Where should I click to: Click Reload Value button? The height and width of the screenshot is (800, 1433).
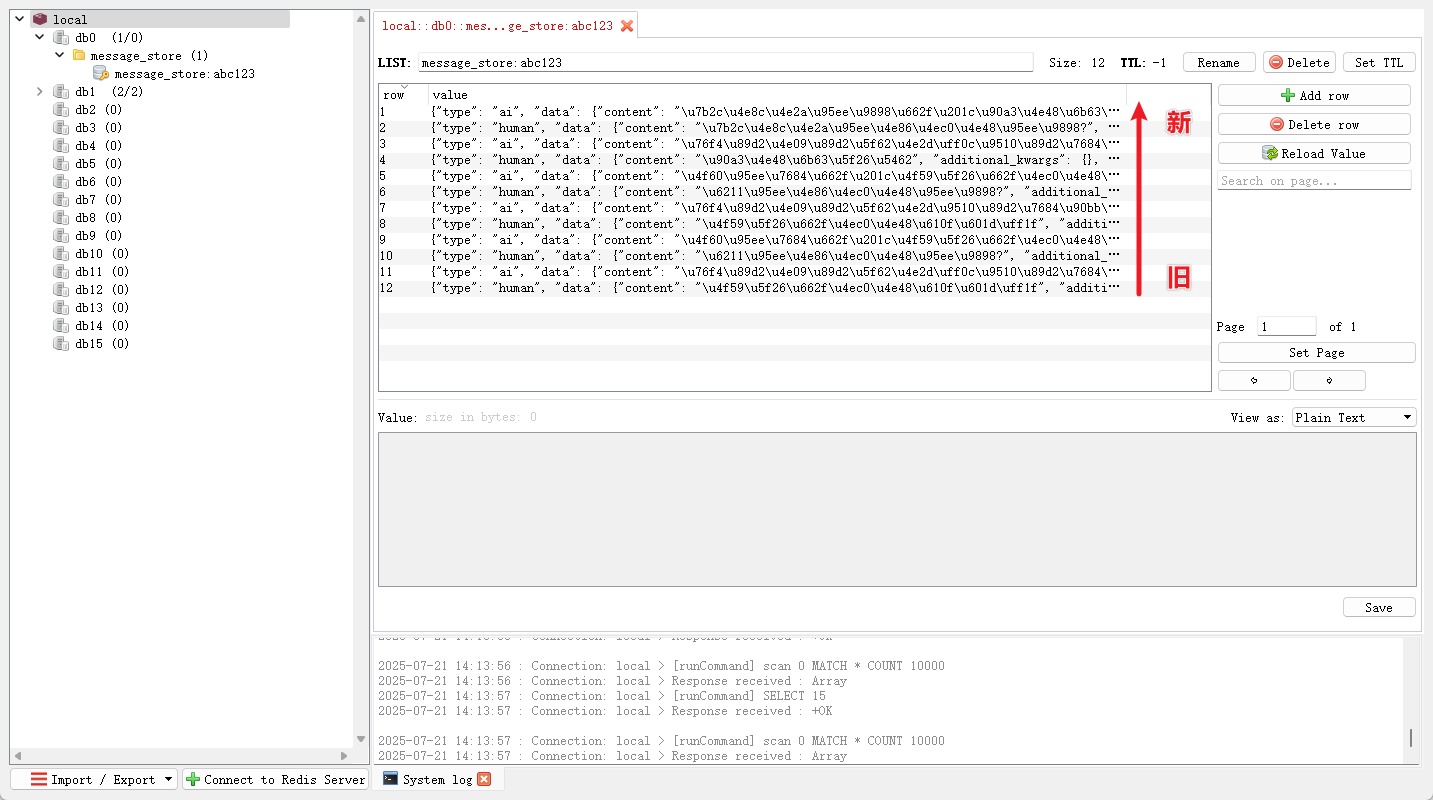(x=1314, y=153)
